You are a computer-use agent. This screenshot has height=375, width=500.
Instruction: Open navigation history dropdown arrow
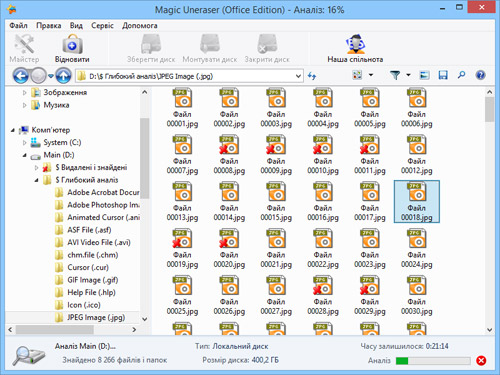click(x=50, y=76)
